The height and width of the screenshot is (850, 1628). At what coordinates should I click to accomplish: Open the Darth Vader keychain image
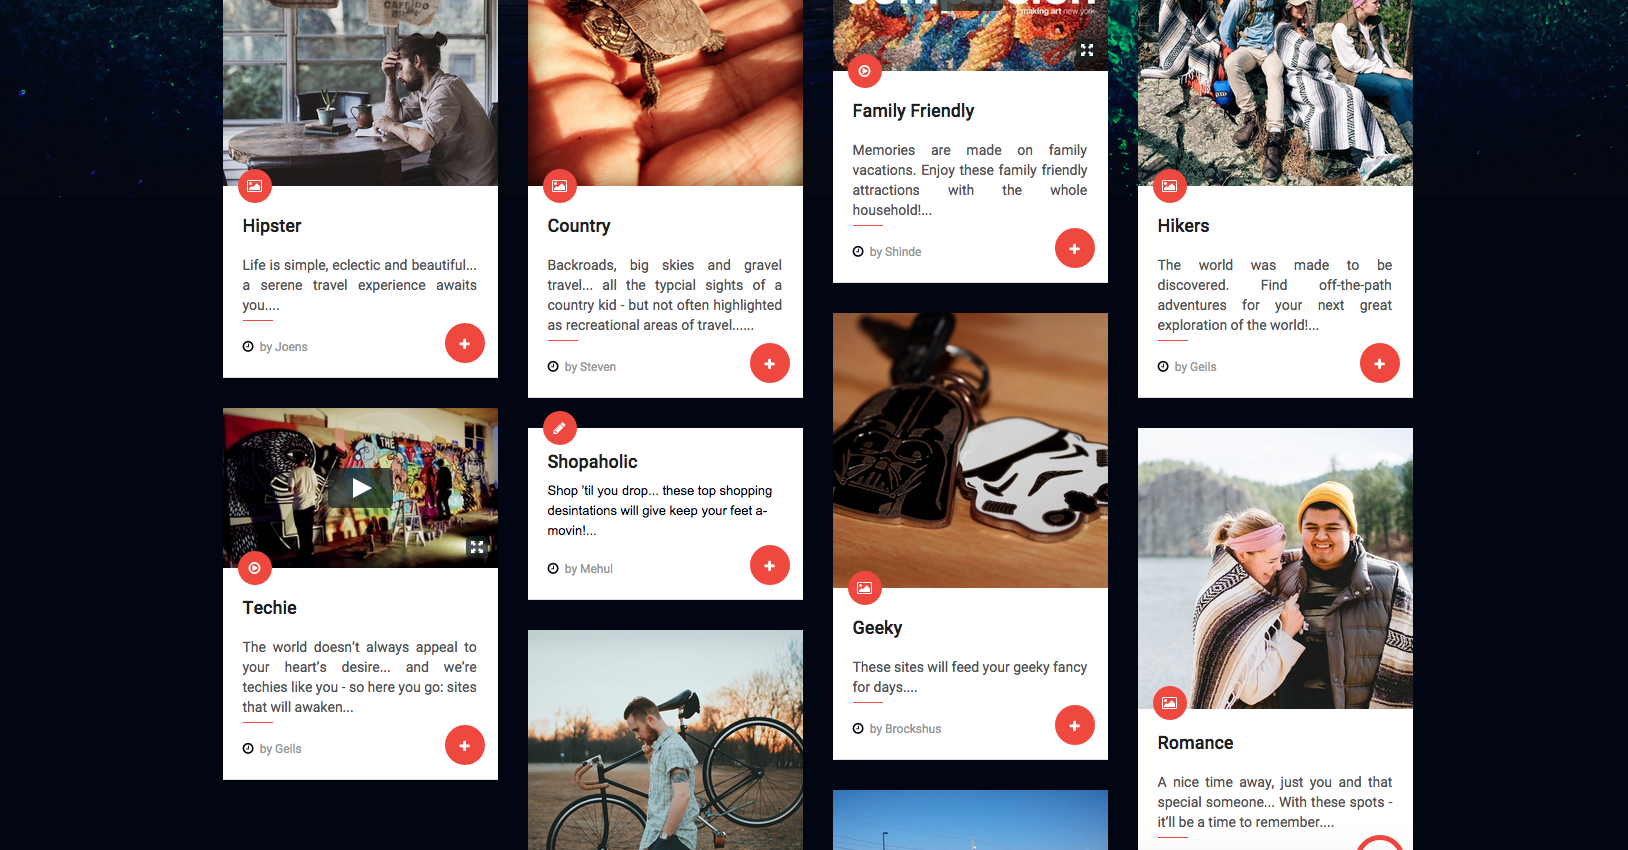click(970, 450)
